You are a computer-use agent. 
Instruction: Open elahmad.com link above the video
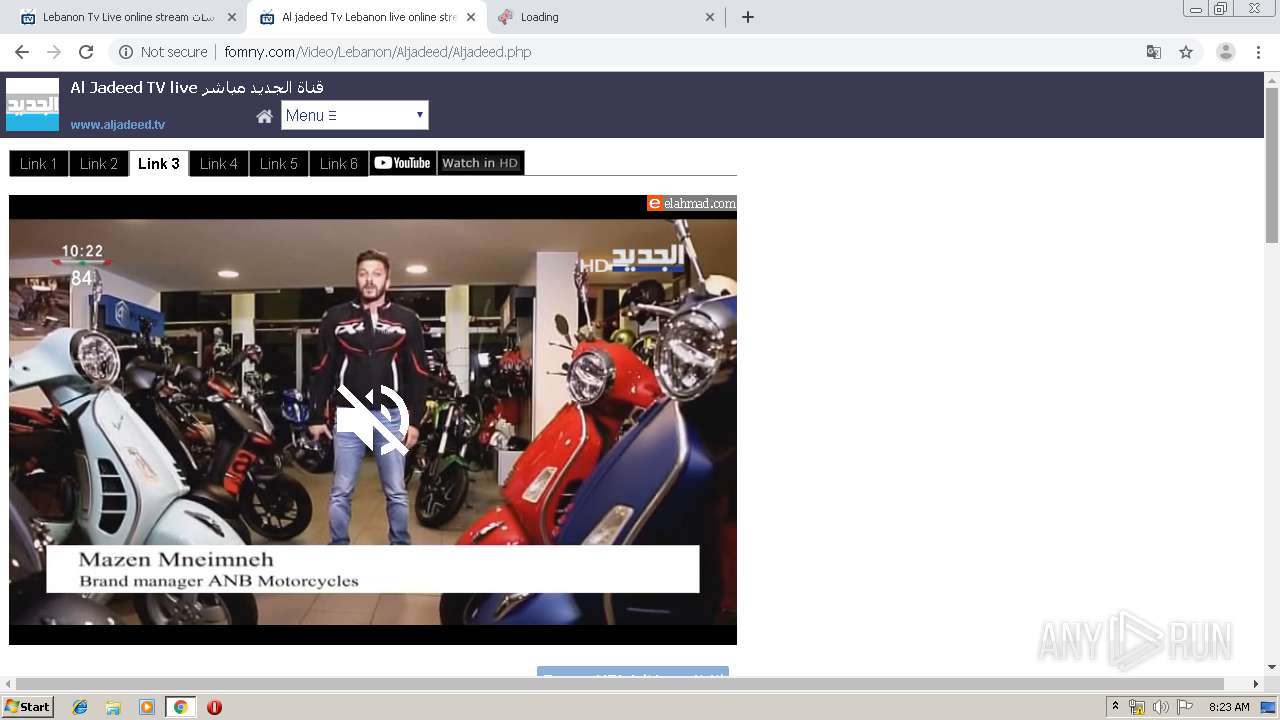(x=692, y=203)
